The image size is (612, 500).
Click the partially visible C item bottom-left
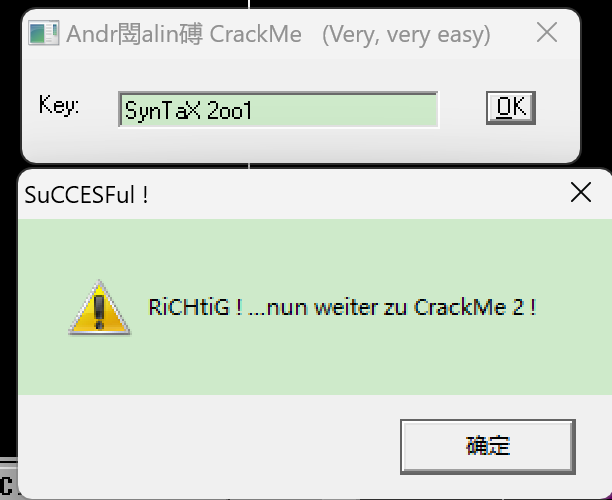click(8, 484)
